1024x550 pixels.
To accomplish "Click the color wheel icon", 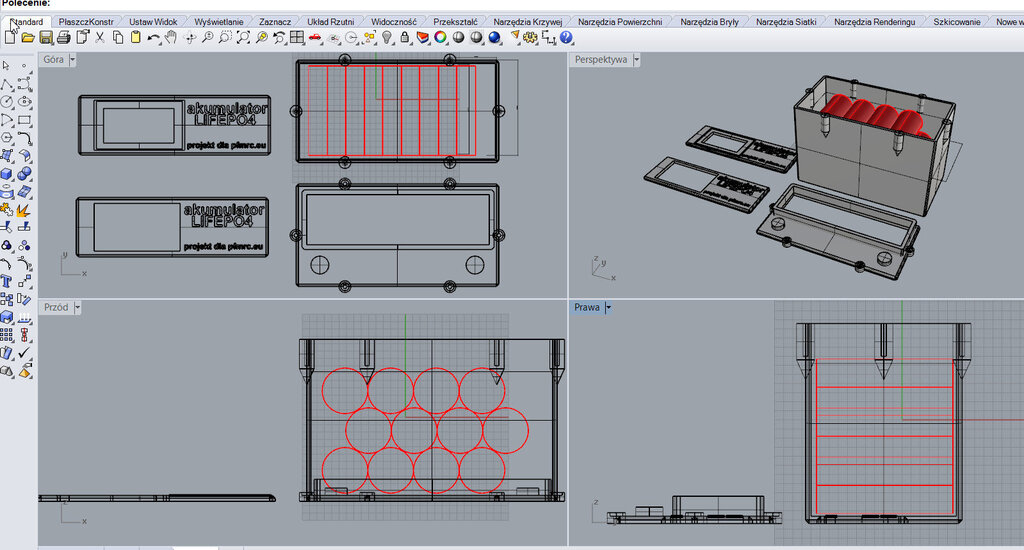I will pos(440,37).
